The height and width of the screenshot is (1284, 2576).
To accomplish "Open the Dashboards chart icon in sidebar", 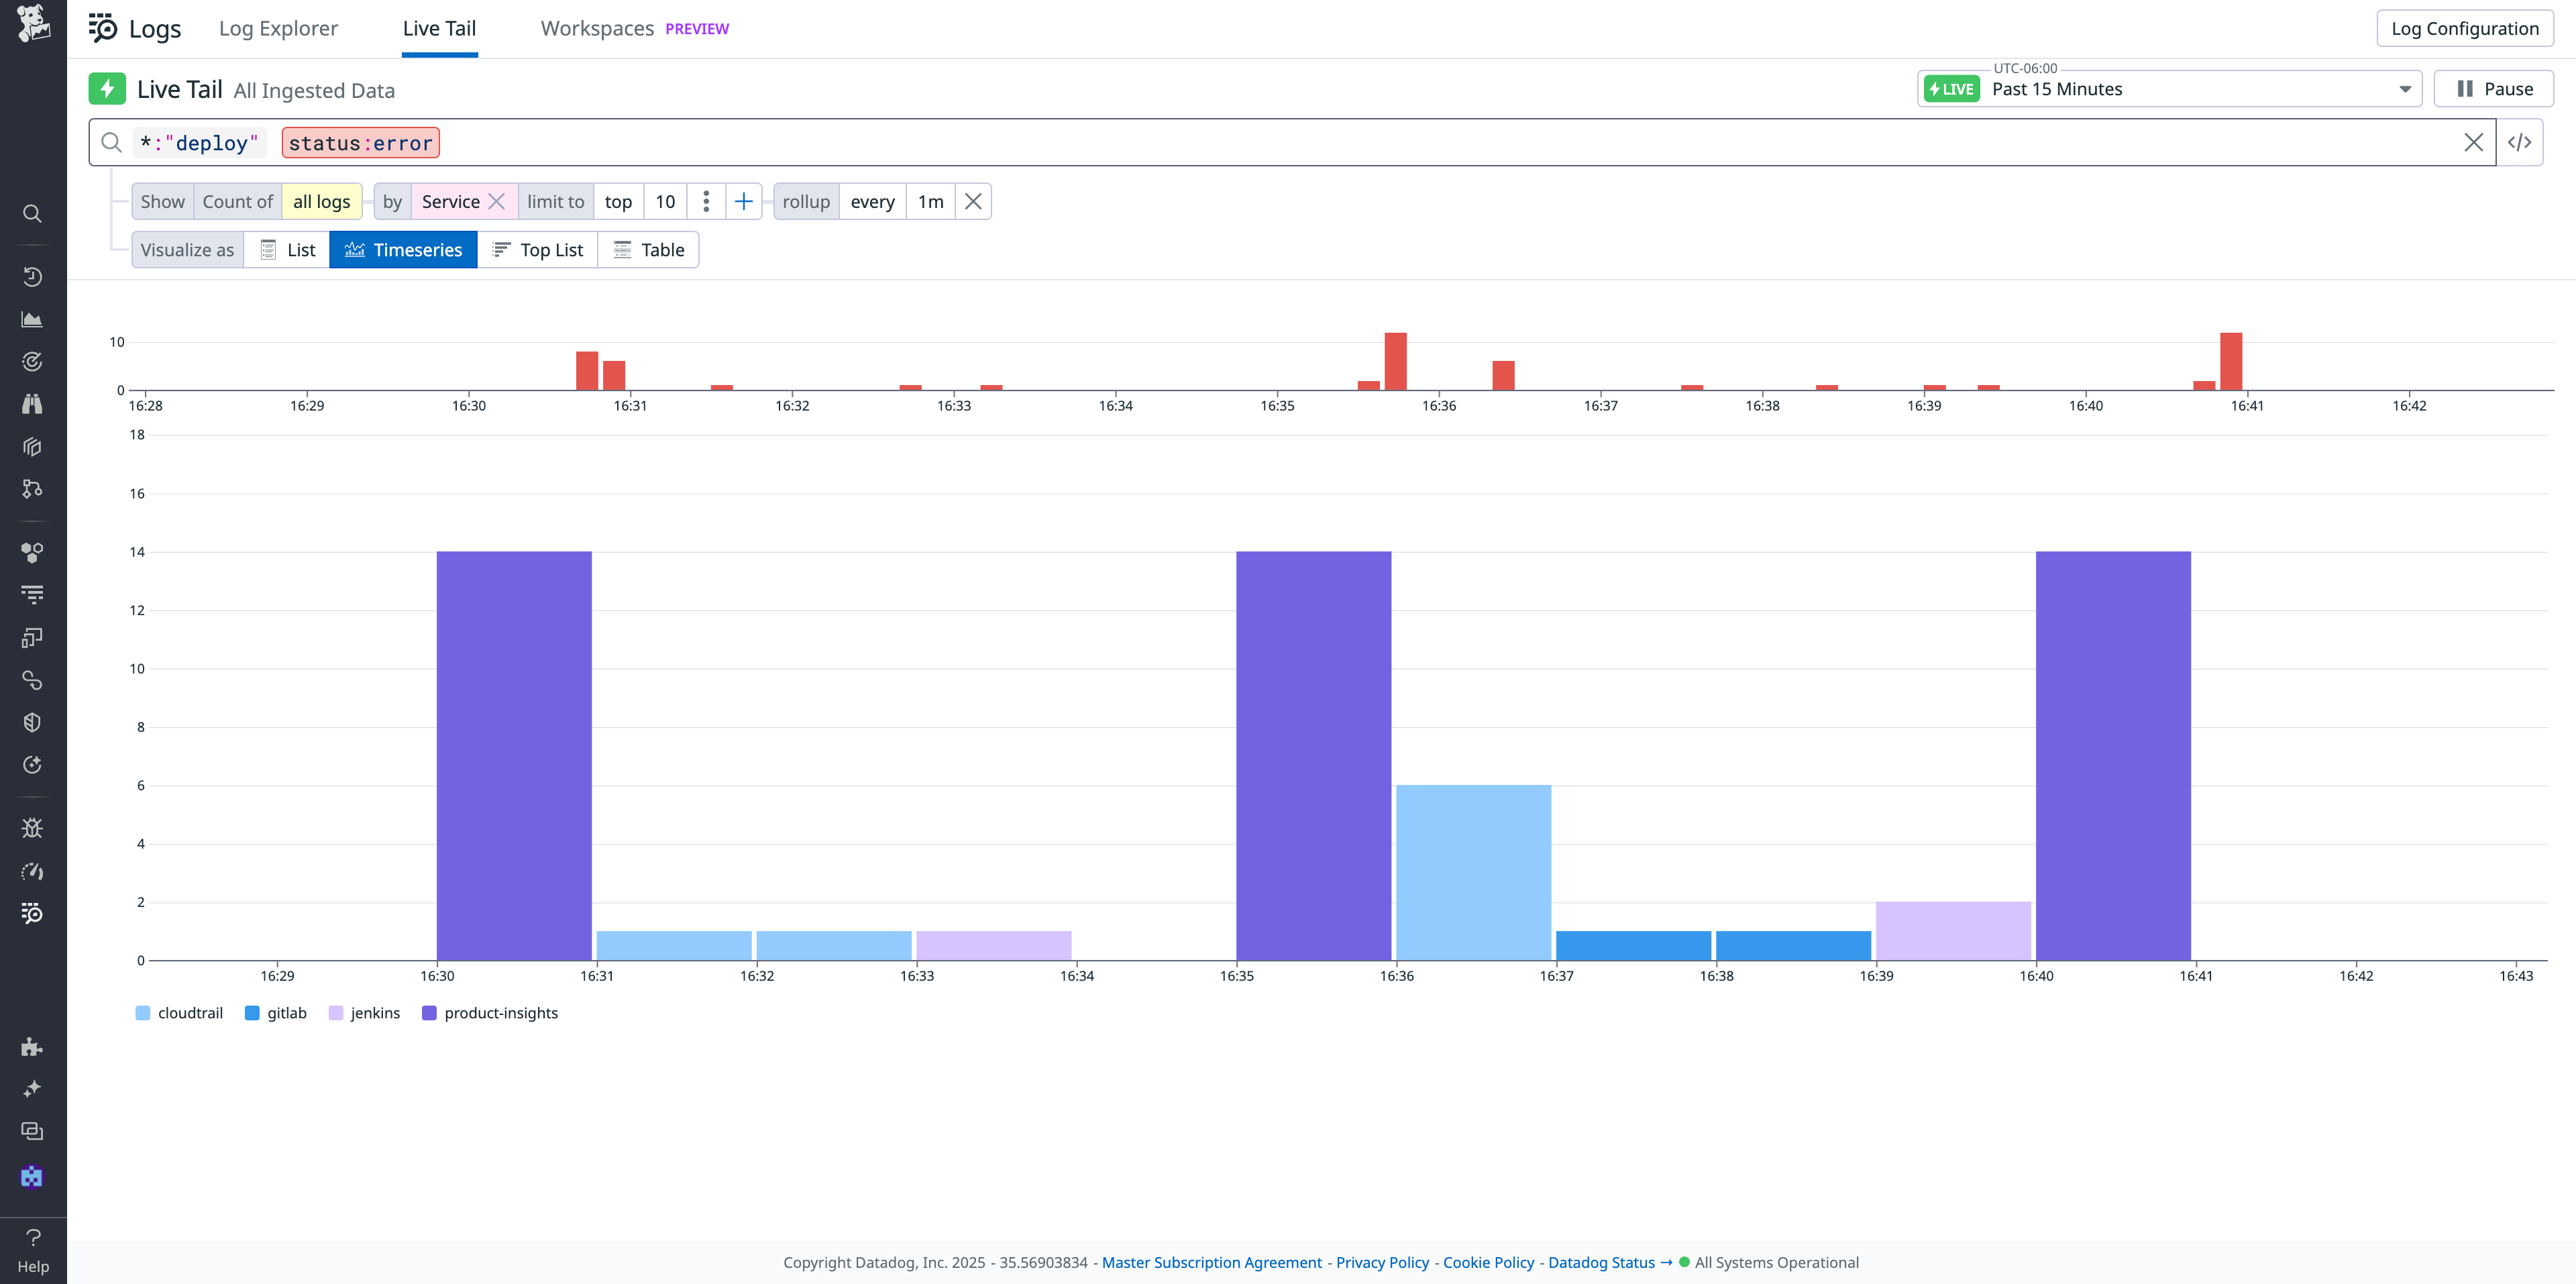I will coord(32,319).
